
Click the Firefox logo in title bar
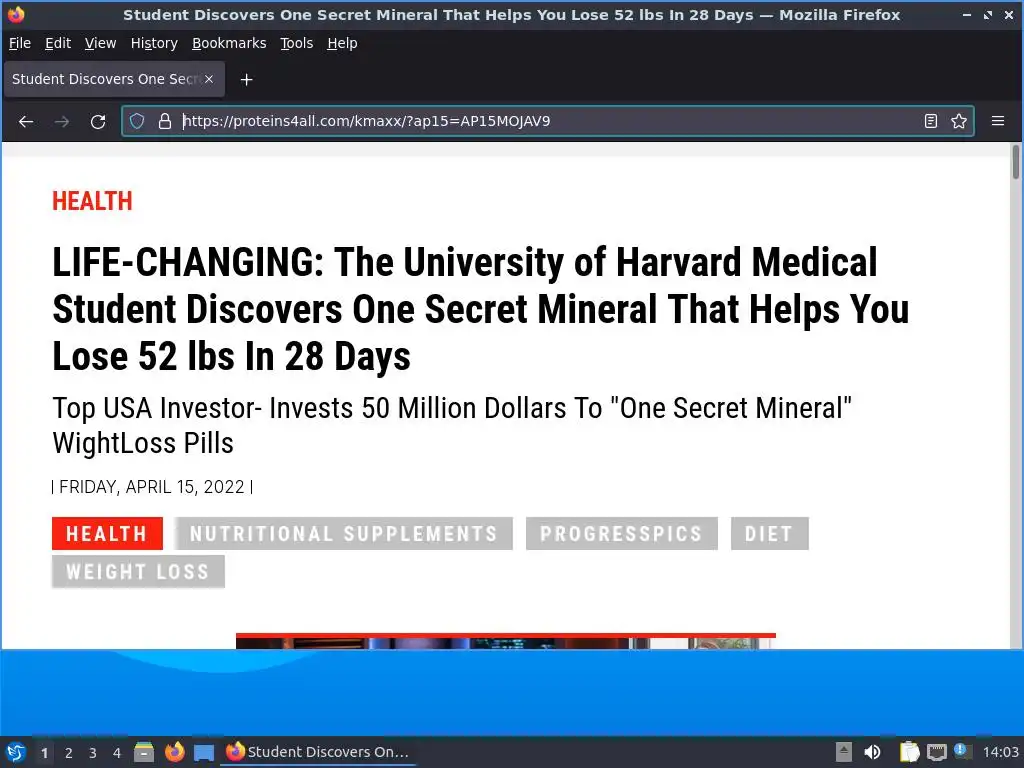[16, 14]
